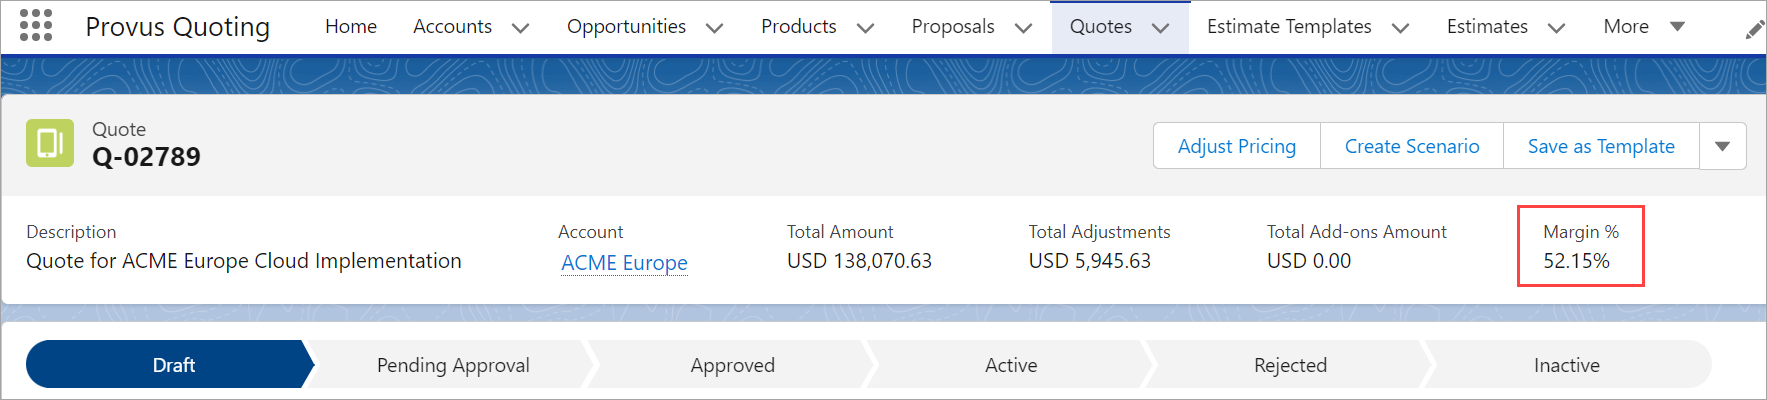Show more actions dropdown beside Save as Template
This screenshot has height=400, width=1767.
1722,146
